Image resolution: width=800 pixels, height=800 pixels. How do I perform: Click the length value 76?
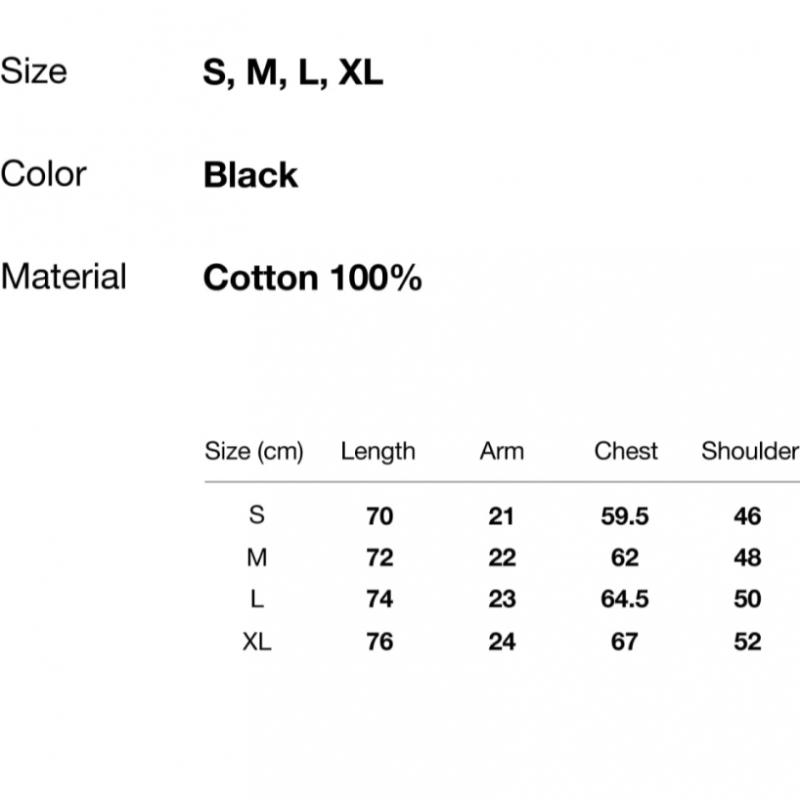380,641
